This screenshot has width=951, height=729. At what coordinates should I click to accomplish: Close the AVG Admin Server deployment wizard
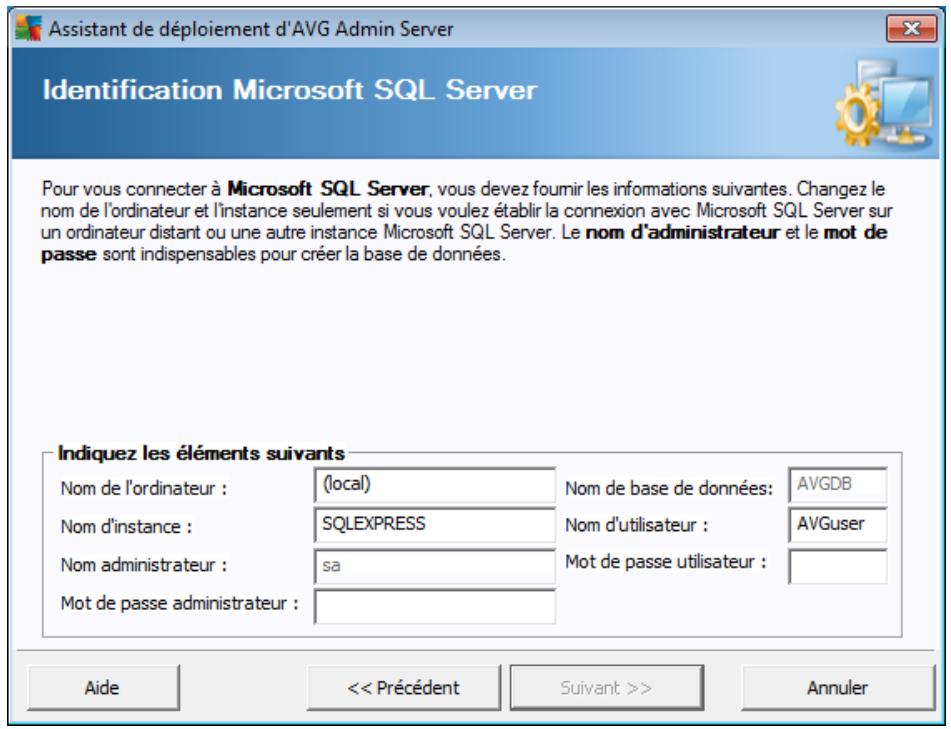click(x=911, y=29)
